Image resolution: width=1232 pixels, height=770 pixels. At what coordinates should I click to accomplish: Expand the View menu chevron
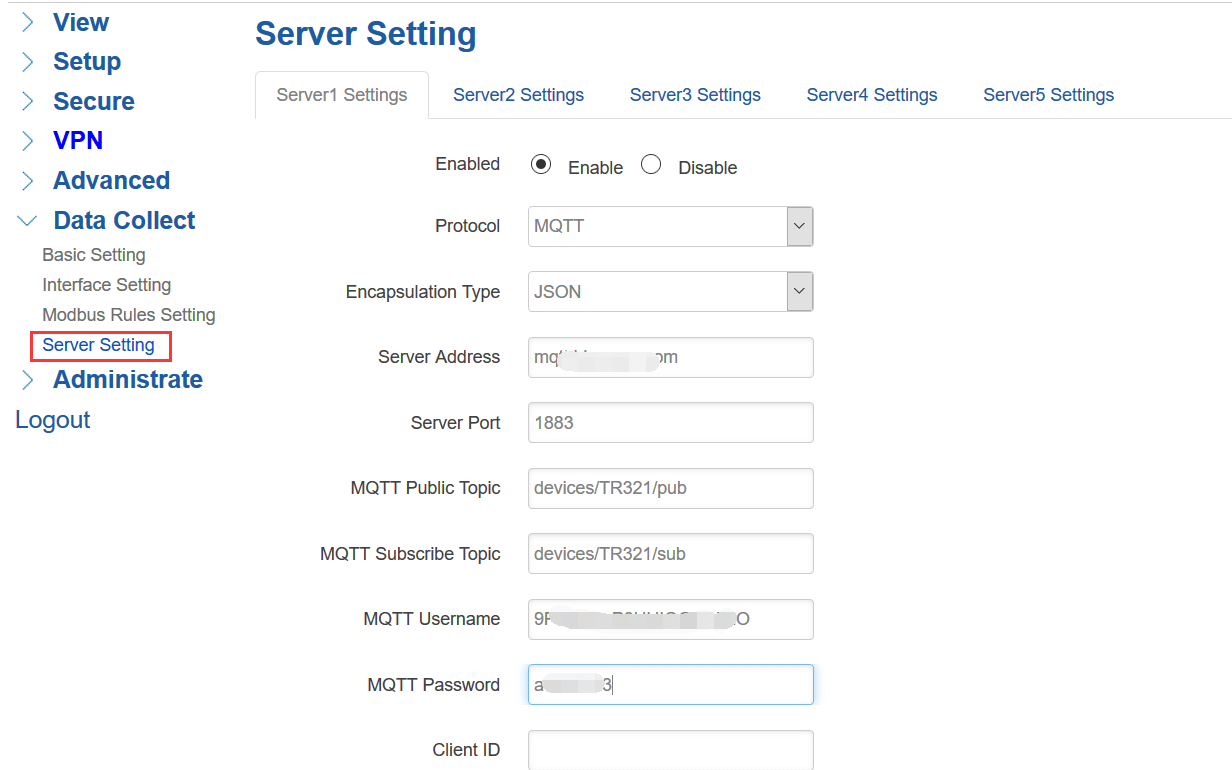click(x=25, y=21)
